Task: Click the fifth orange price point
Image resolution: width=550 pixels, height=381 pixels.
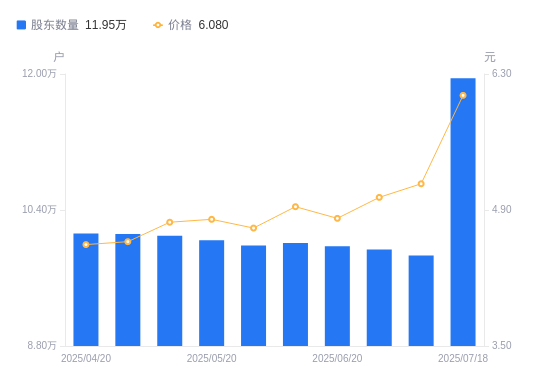Action: 254,228
